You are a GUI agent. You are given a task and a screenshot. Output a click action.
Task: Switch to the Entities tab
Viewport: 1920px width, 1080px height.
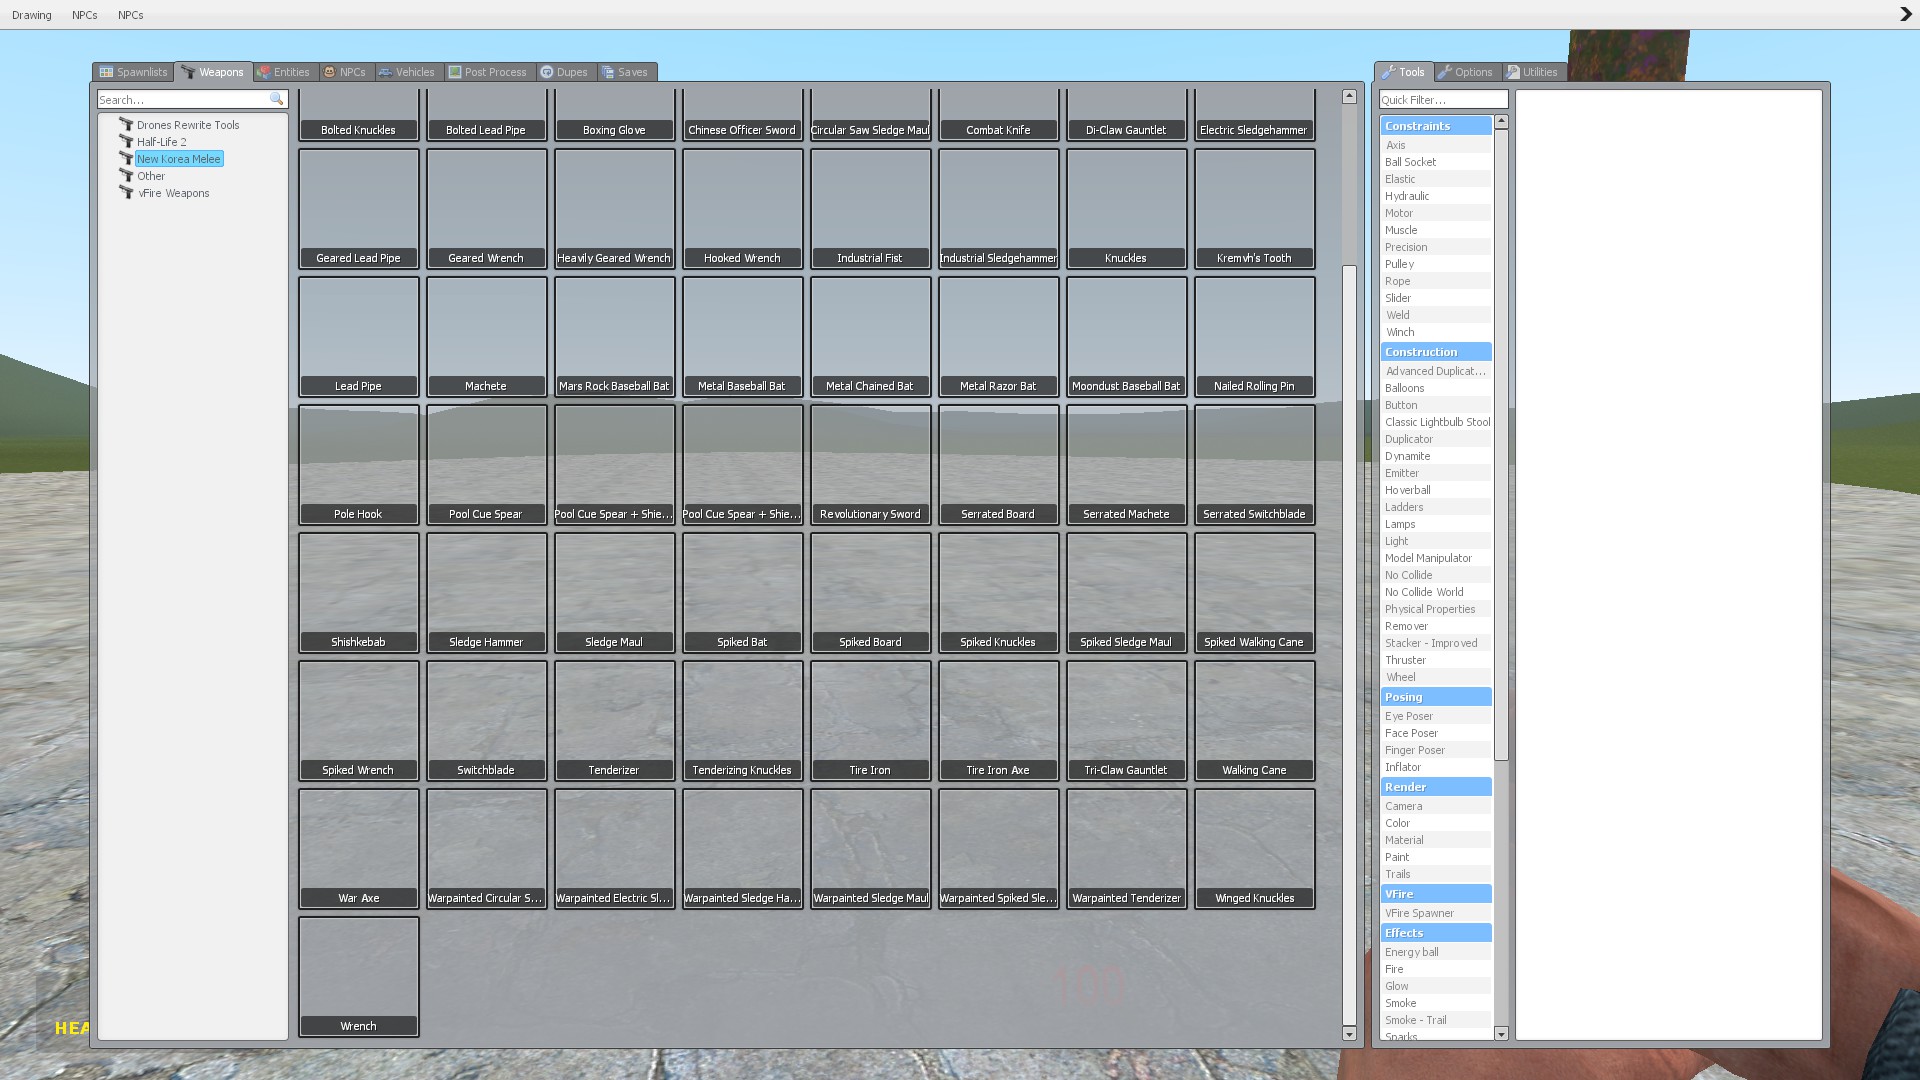pyautogui.click(x=284, y=72)
